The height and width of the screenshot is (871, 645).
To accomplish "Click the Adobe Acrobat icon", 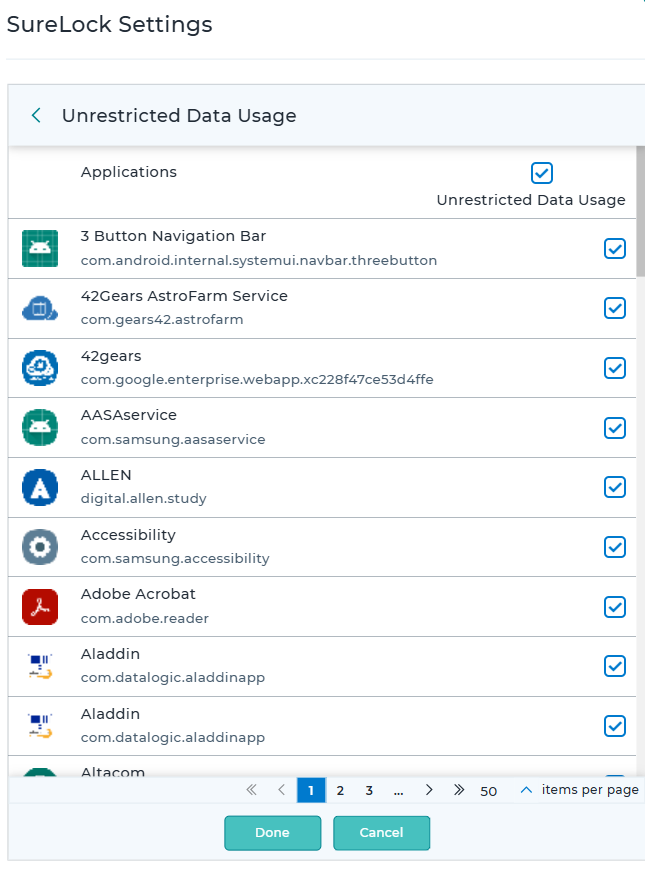I will click(40, 607).
